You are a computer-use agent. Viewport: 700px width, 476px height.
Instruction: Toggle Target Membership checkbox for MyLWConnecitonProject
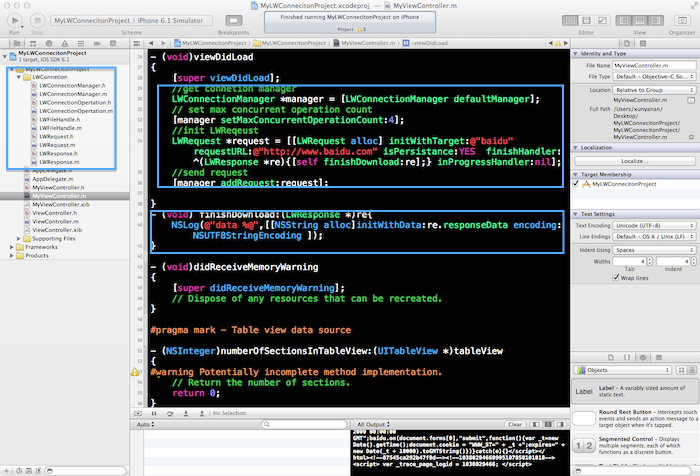point(575,184)
